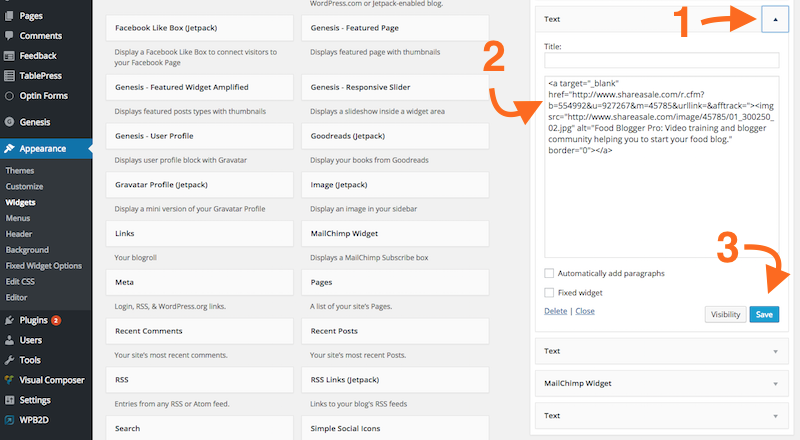Select the Widgets submenu item
This screenshot has width=800, height=440.
20,202
